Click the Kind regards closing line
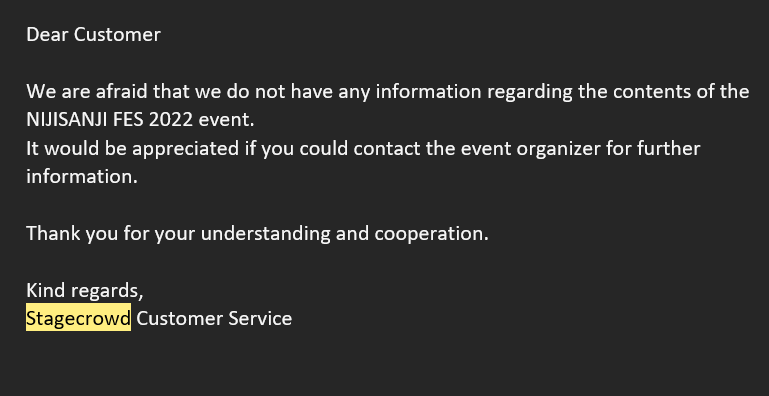 coord(84,290)
